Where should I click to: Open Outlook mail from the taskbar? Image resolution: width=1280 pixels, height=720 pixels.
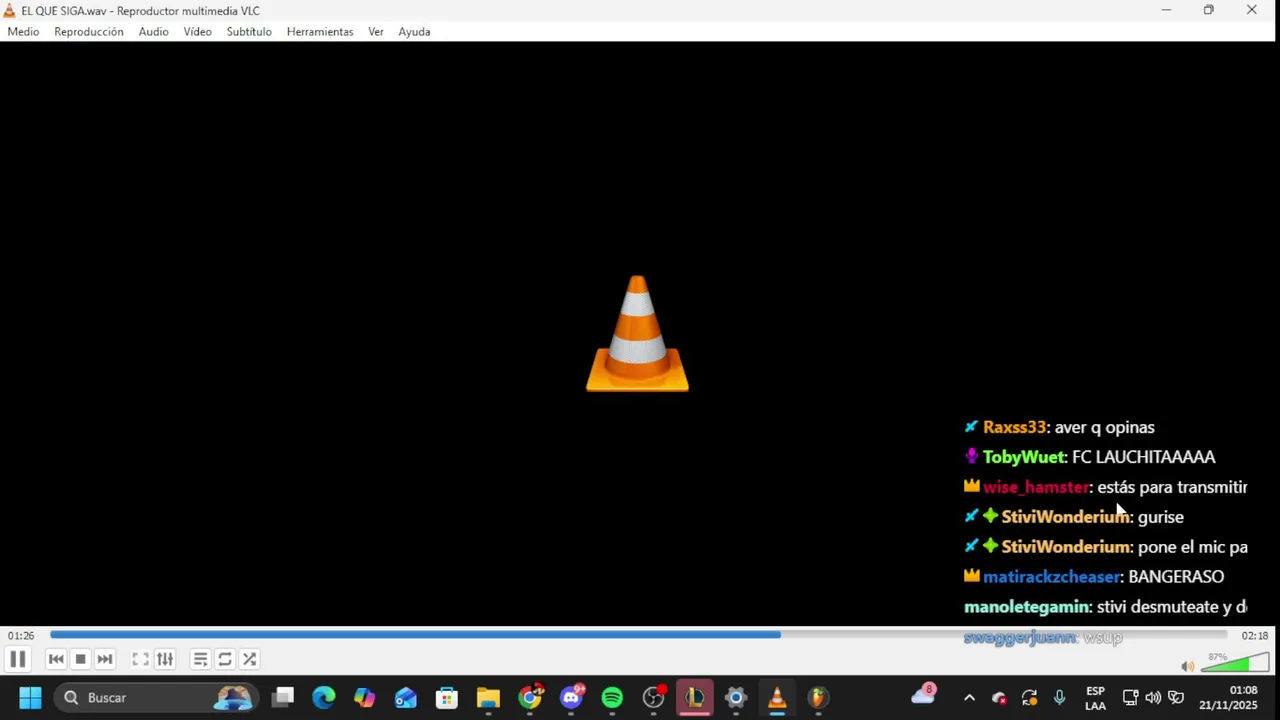[405, 698]
